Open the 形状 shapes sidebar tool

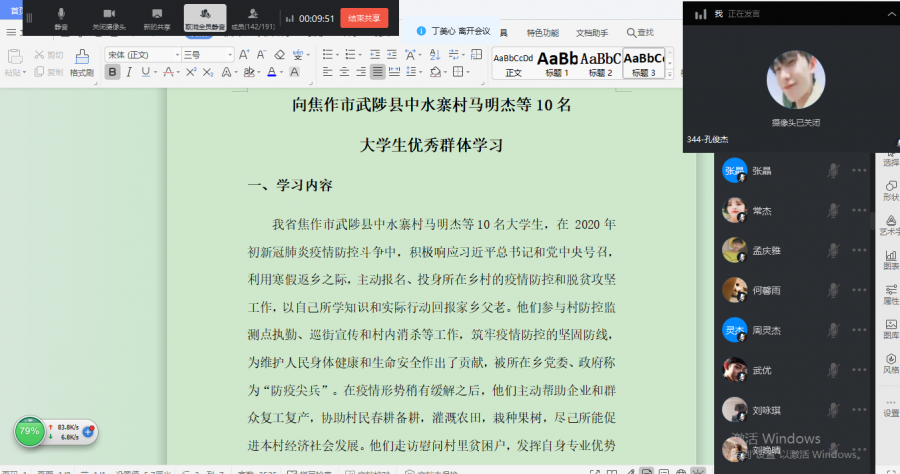891,191
